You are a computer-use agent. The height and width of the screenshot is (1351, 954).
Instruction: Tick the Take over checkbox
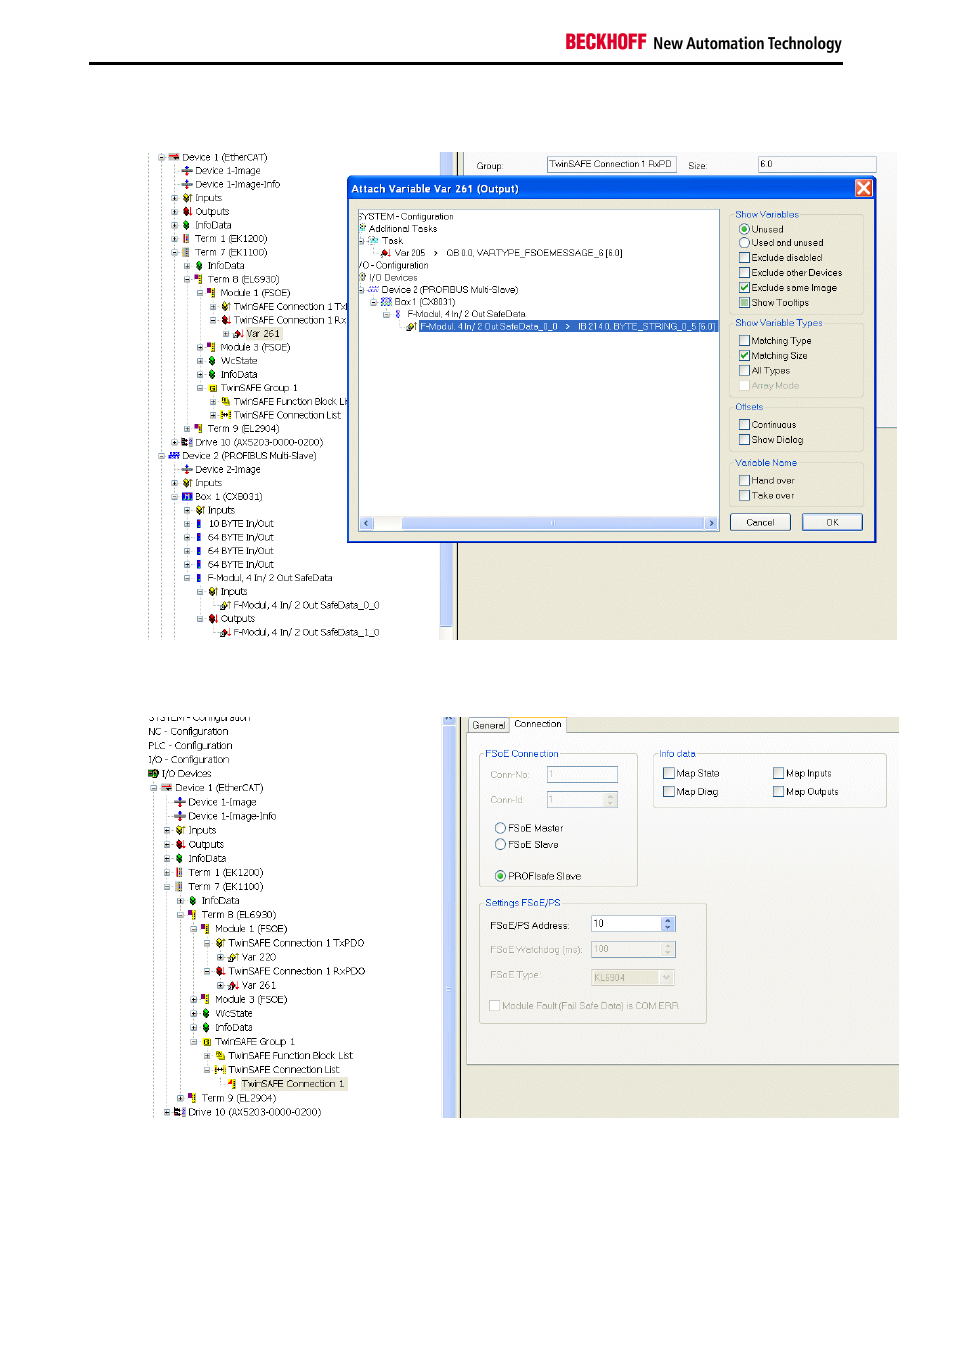pos(744,496)
